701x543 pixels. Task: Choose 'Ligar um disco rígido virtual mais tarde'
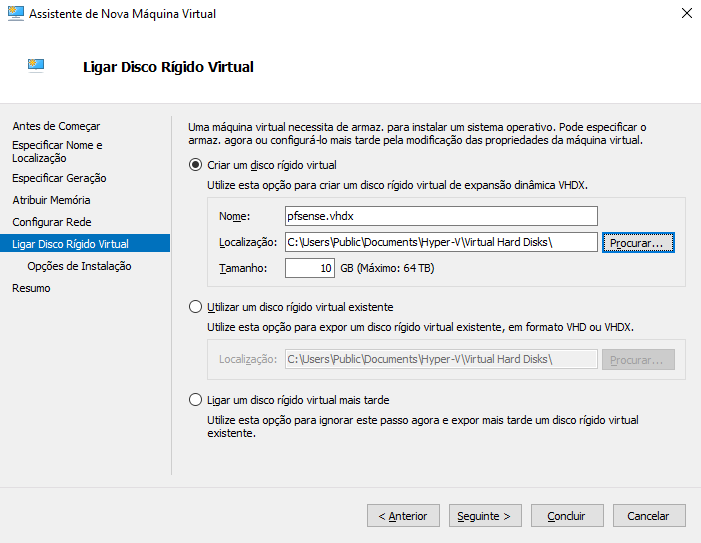196,400
